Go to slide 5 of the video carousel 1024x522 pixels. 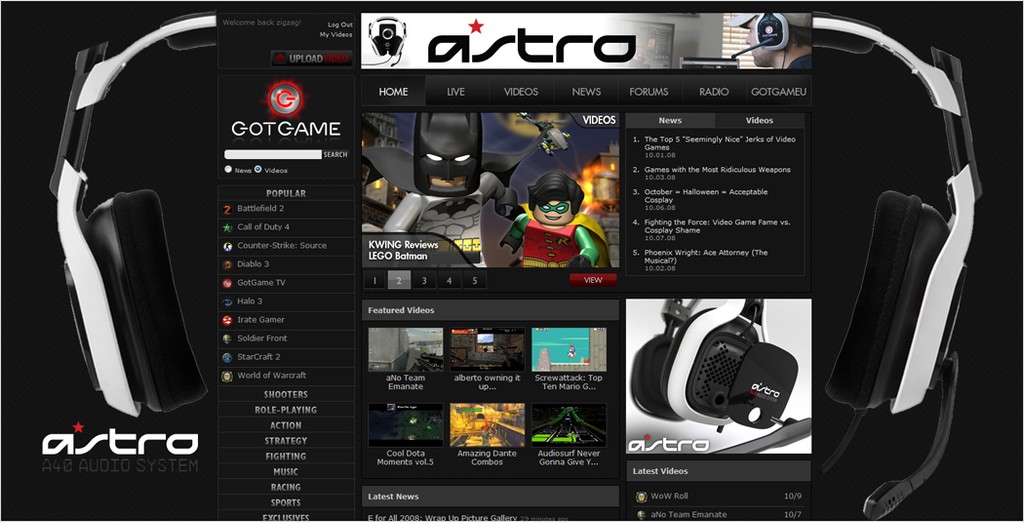pyautogui.click(x=474, y=280)
